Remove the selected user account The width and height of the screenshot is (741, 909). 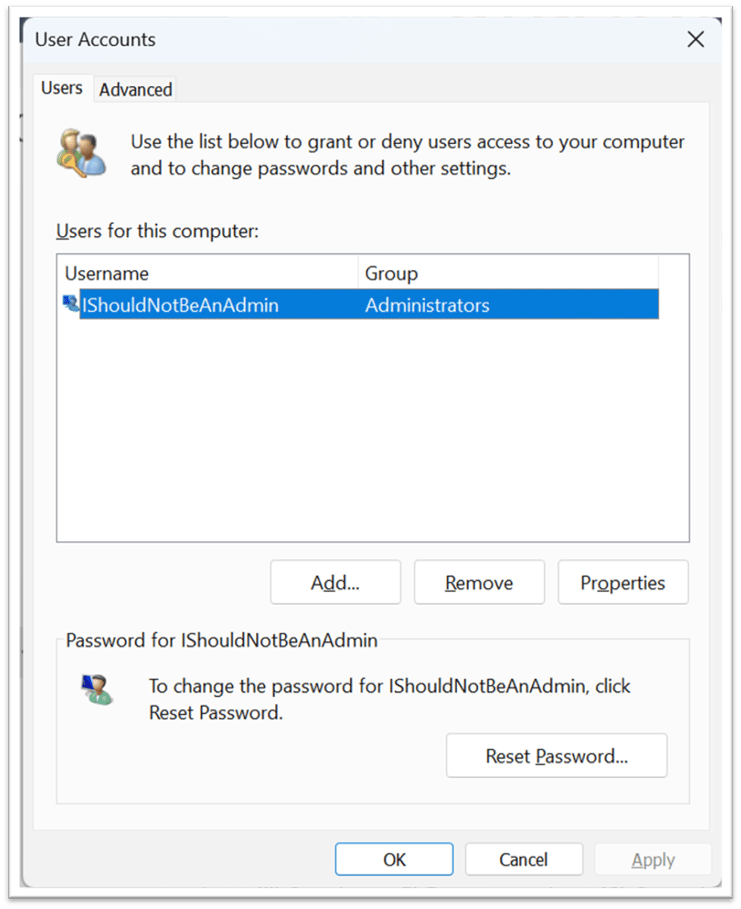[479, 582]
